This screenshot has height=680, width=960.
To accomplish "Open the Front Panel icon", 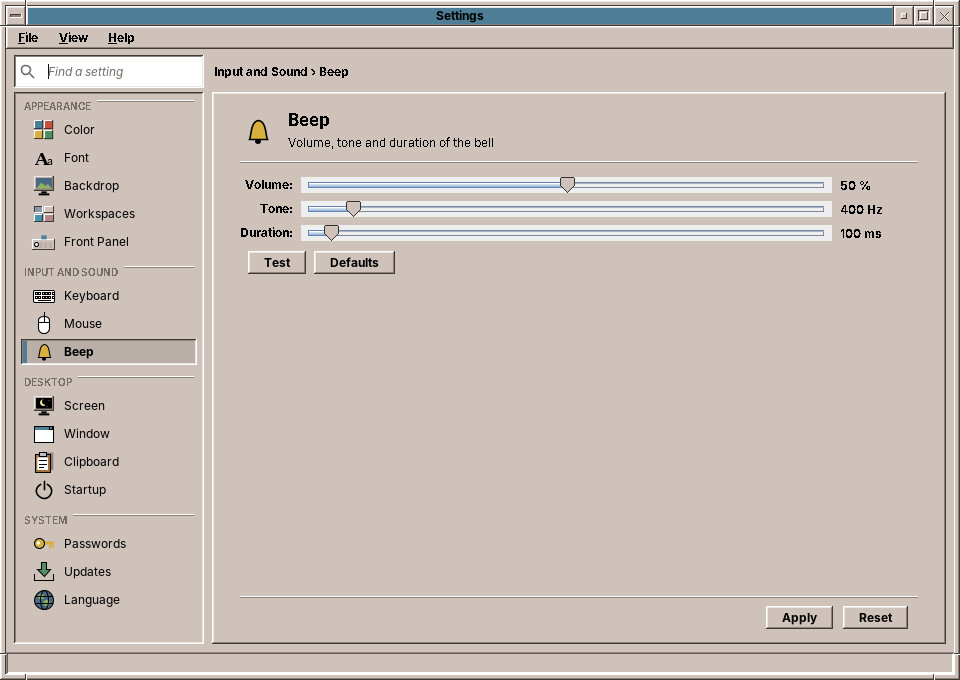I will (x=43, y=242).
